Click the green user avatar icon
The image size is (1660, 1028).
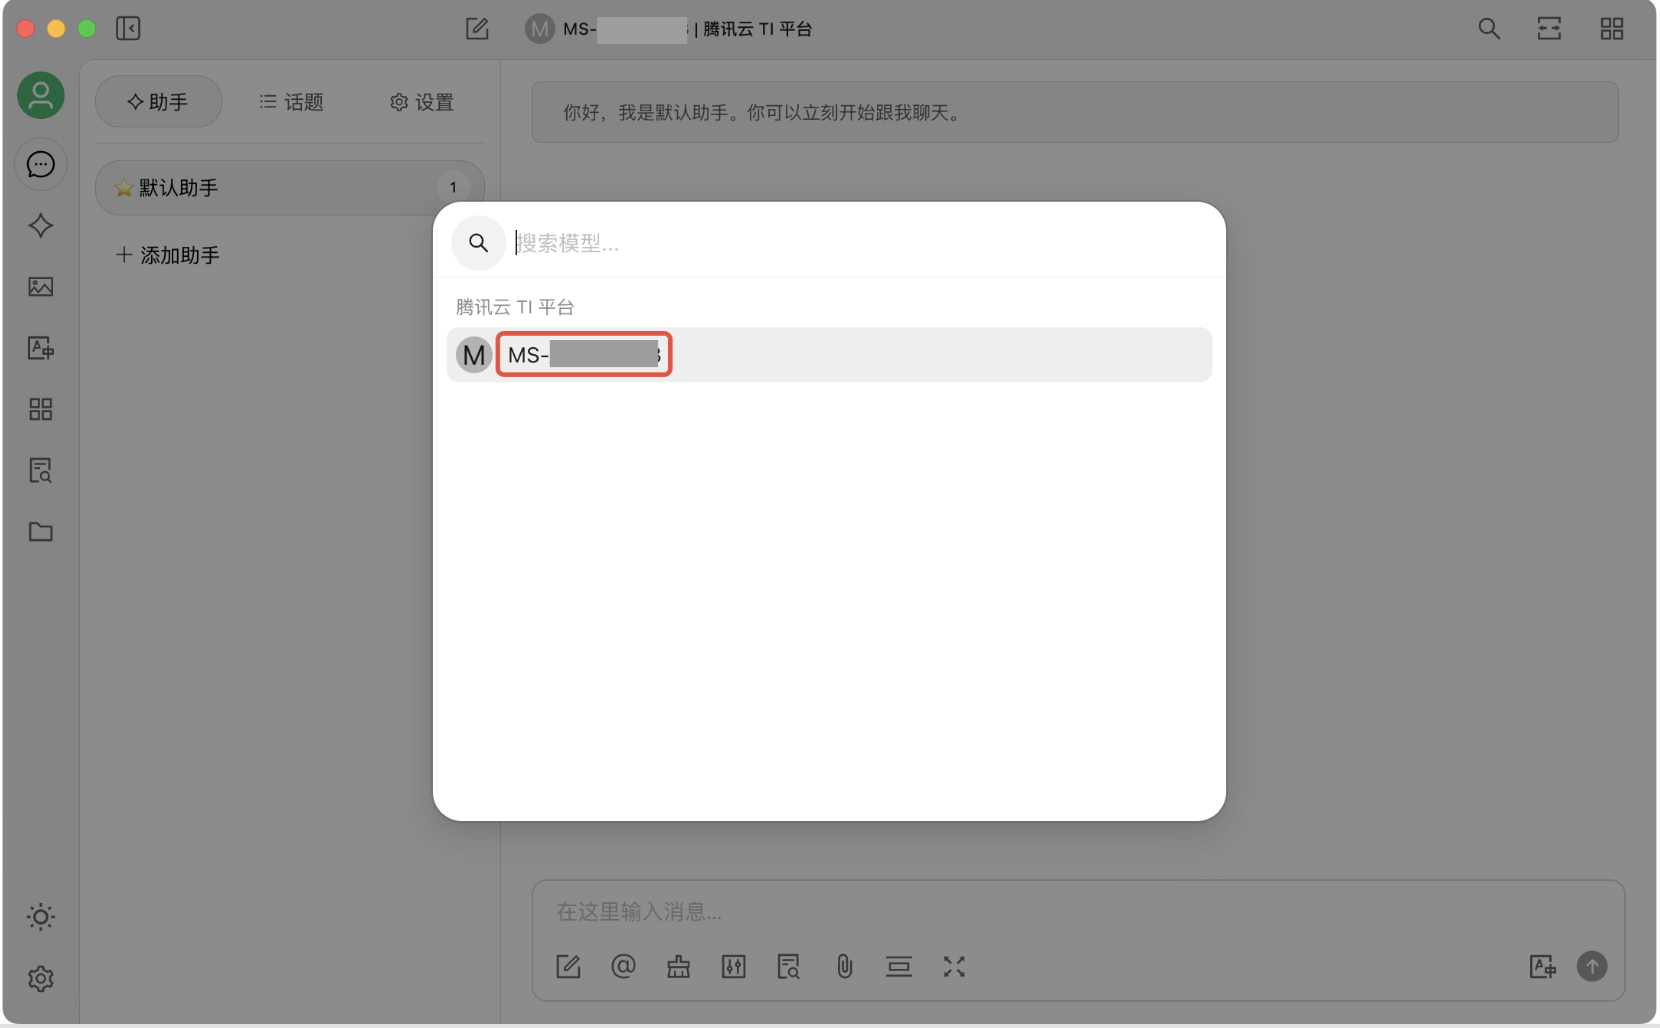pos(41,96)
